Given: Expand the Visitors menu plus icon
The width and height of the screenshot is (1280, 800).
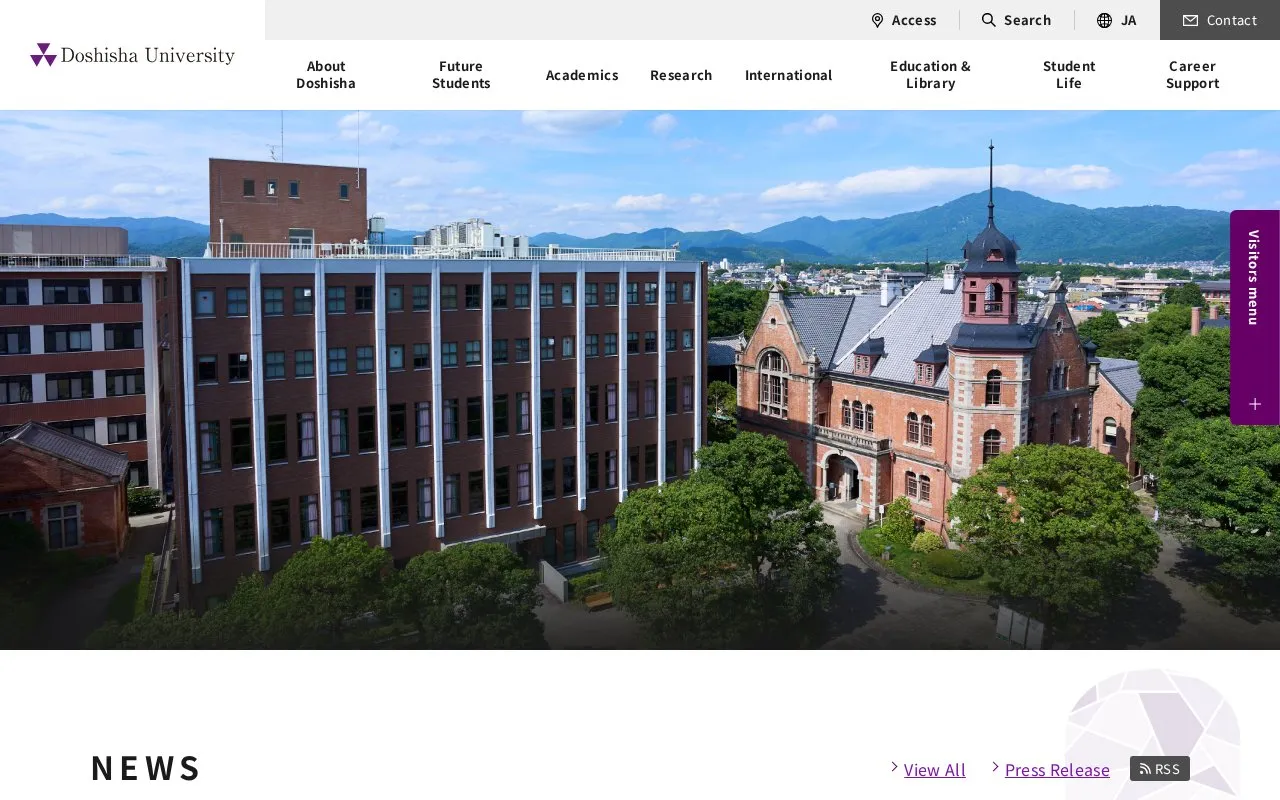Looking at the screenshot, I should [x=1255, y=404].
